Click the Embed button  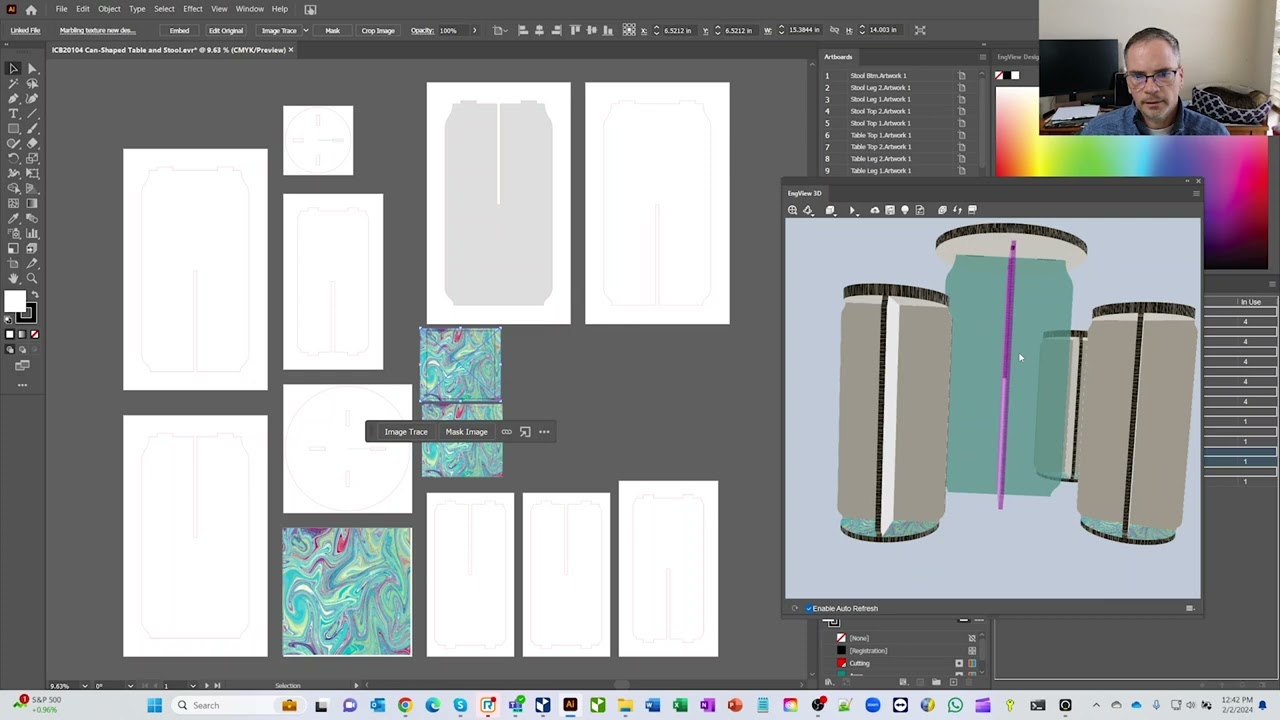click(x=179, y=30)
